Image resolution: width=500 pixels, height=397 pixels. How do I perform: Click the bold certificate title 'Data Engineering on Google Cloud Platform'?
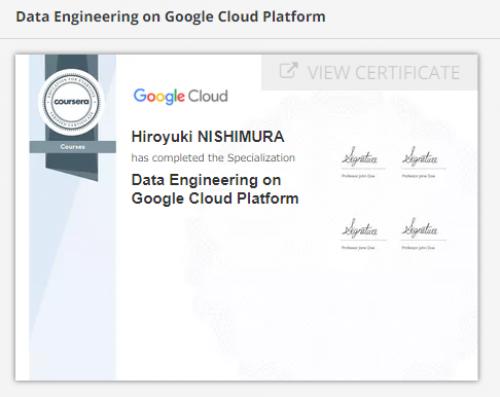[215, 189]
